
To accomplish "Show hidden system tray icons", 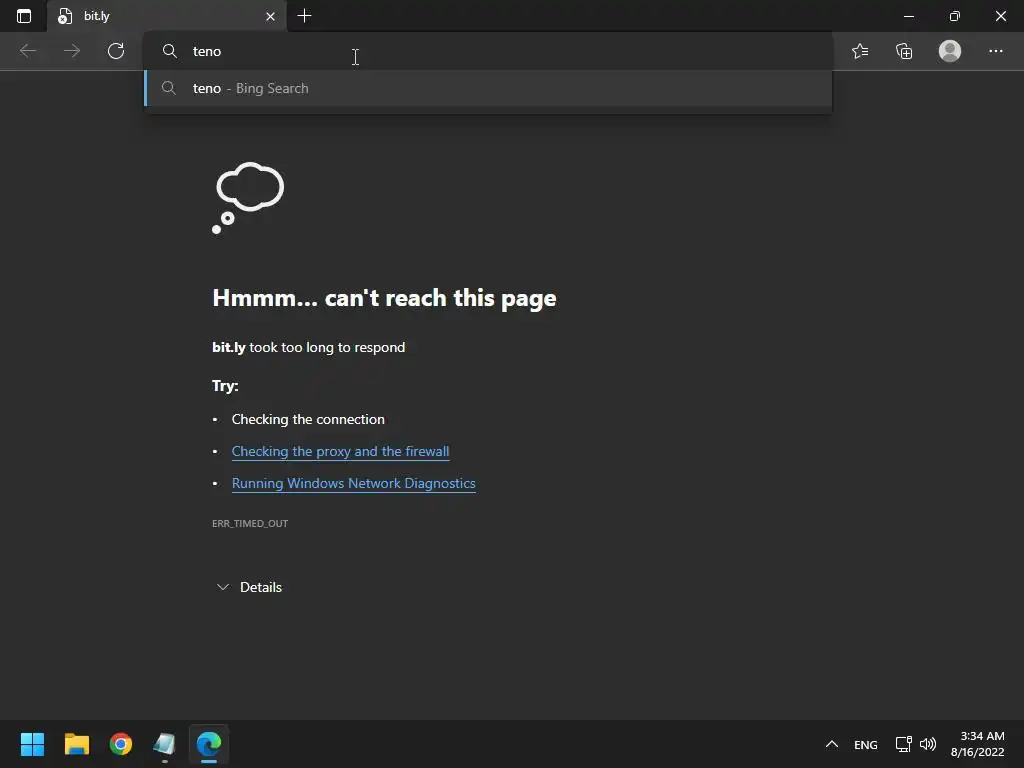I will [831, 744].
